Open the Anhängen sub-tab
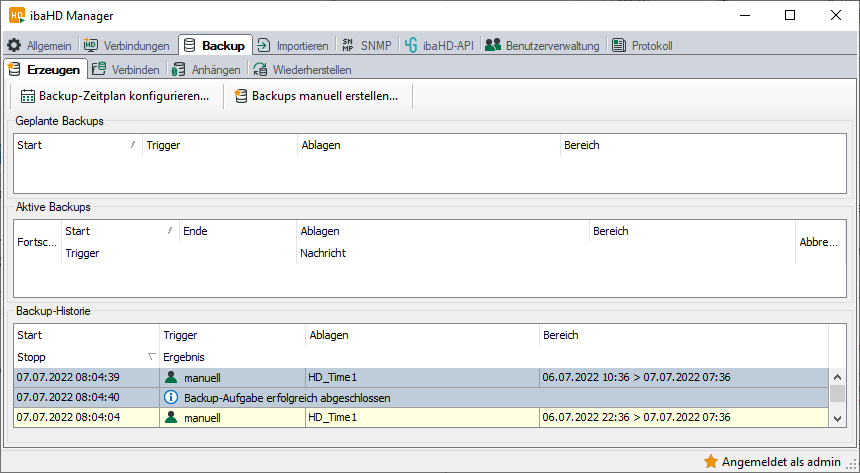Screen dimensions: 860x473 [206, 70]
